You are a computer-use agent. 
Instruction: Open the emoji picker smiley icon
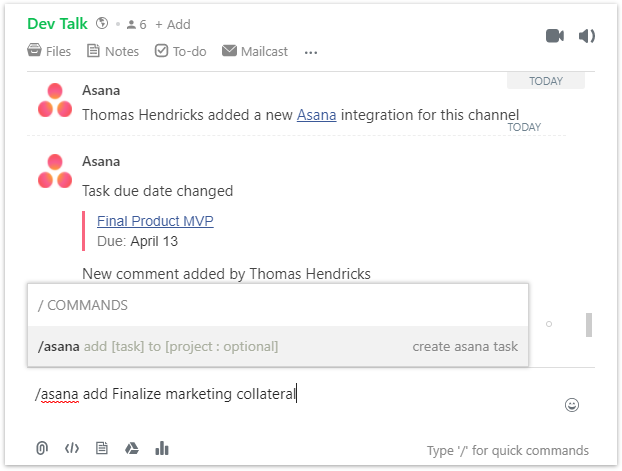coord(572,405)
